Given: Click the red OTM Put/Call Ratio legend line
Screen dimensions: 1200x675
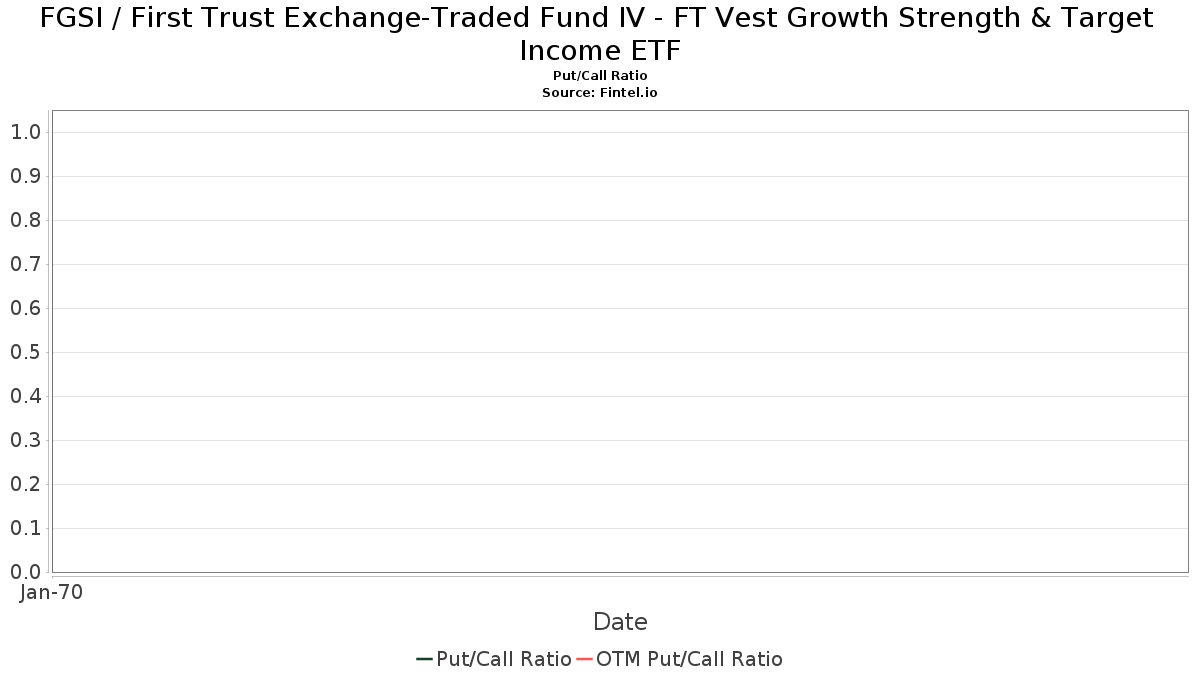Looking at the screenshot, I should coord(584,659).
